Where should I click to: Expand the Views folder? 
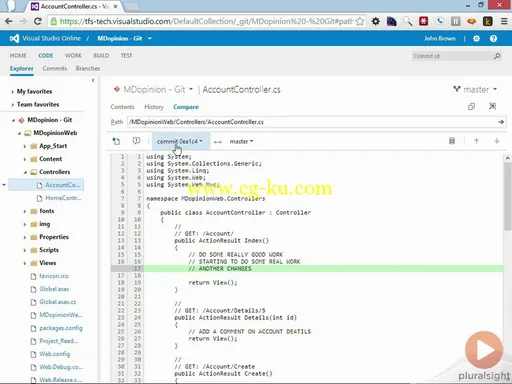(25, 263)
